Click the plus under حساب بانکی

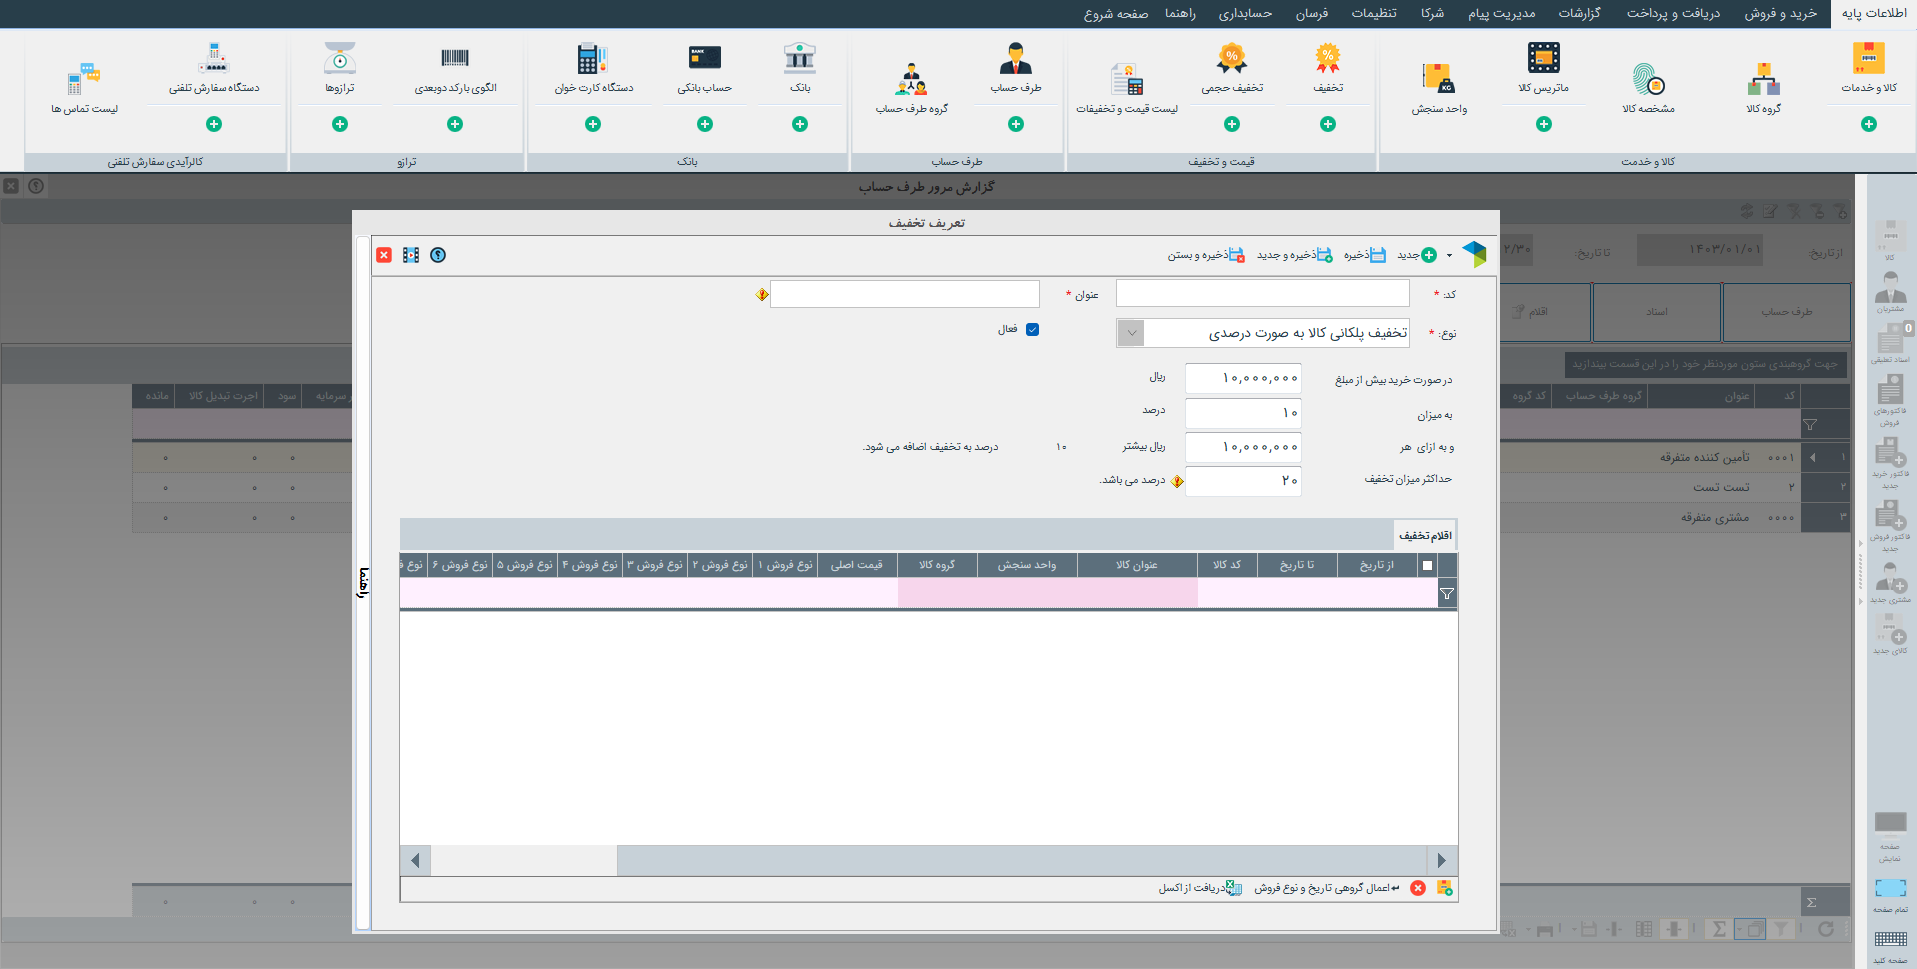click(x=705, y=124)
